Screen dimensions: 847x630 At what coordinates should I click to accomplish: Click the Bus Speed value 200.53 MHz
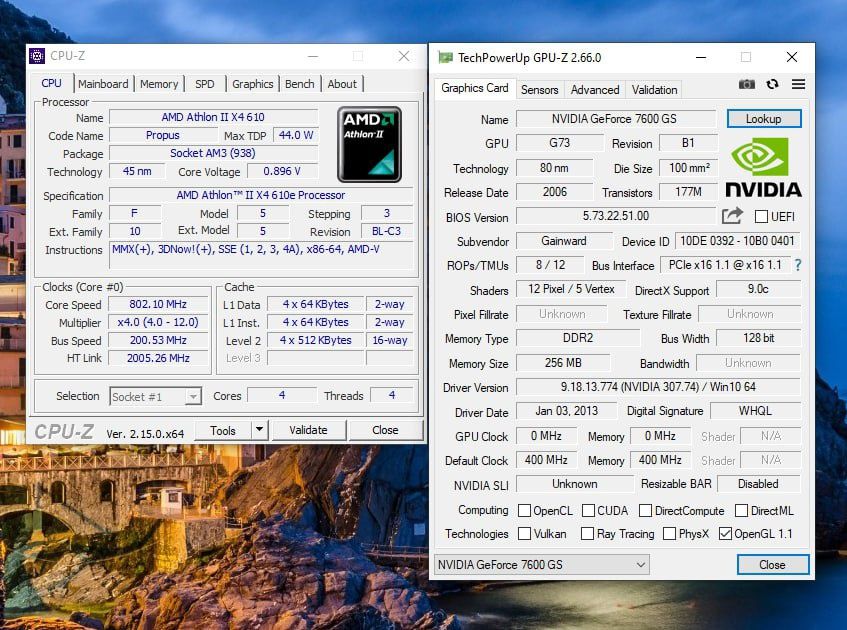(158, 340)
